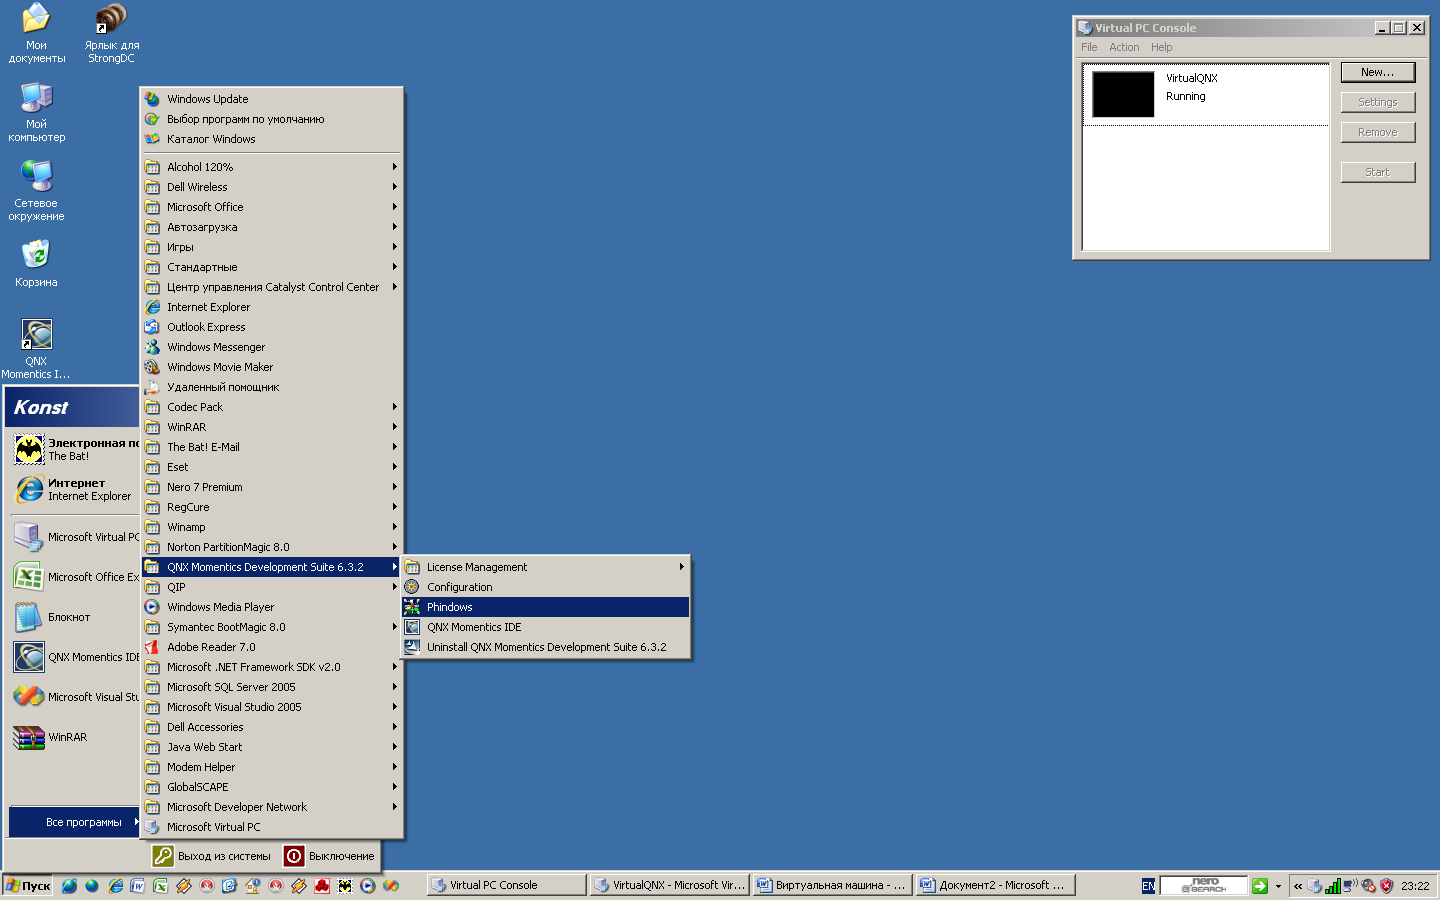This screenshot has height=900, width=1440.
Task: Expand Microsoft Visual Studio 2005 folder
Action: point(271,707)
